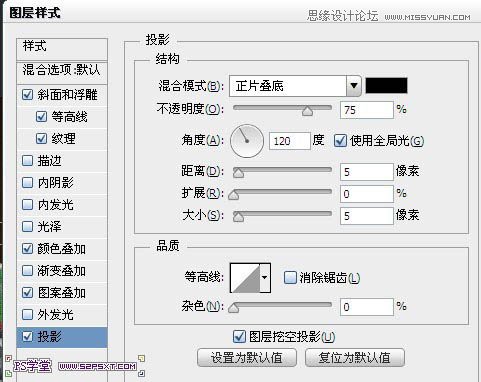Open 描边 settings label
The height and width of the screenshot is (382, 481).
(x=49, y=161)
